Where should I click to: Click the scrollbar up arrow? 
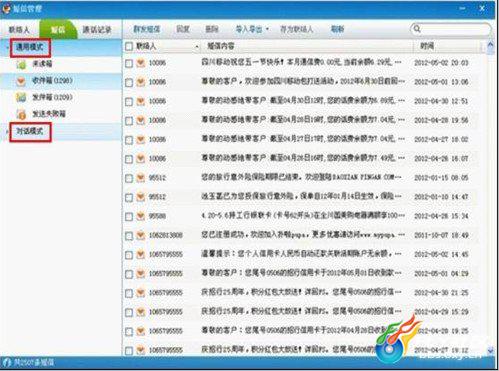pos(490,45)
